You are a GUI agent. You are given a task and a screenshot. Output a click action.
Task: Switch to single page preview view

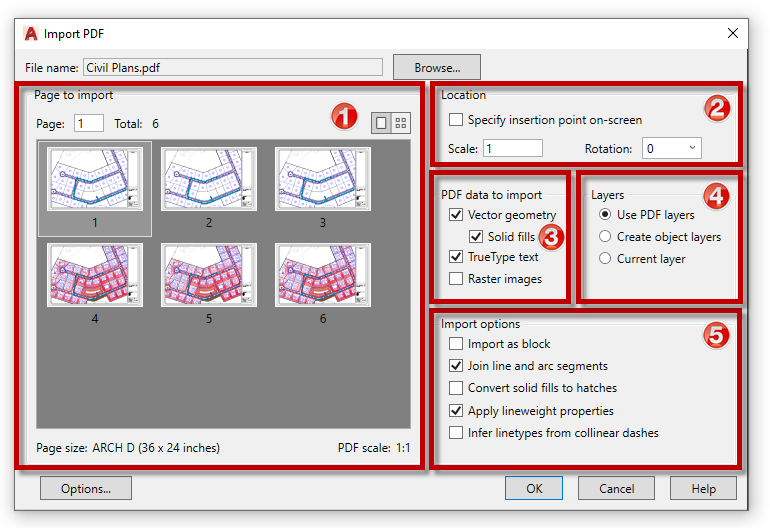coord(381,123)
